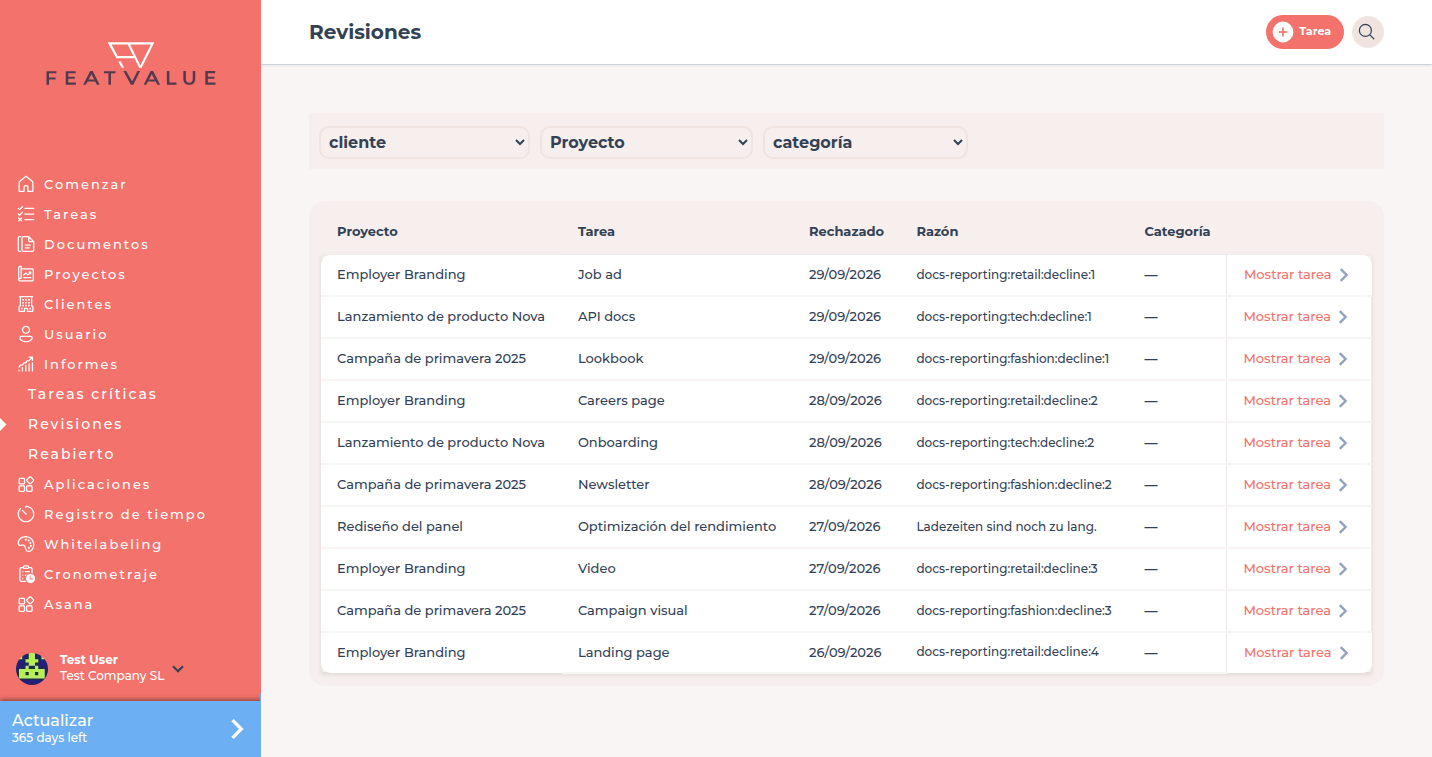Click the Razón column header

click(937, 231)
